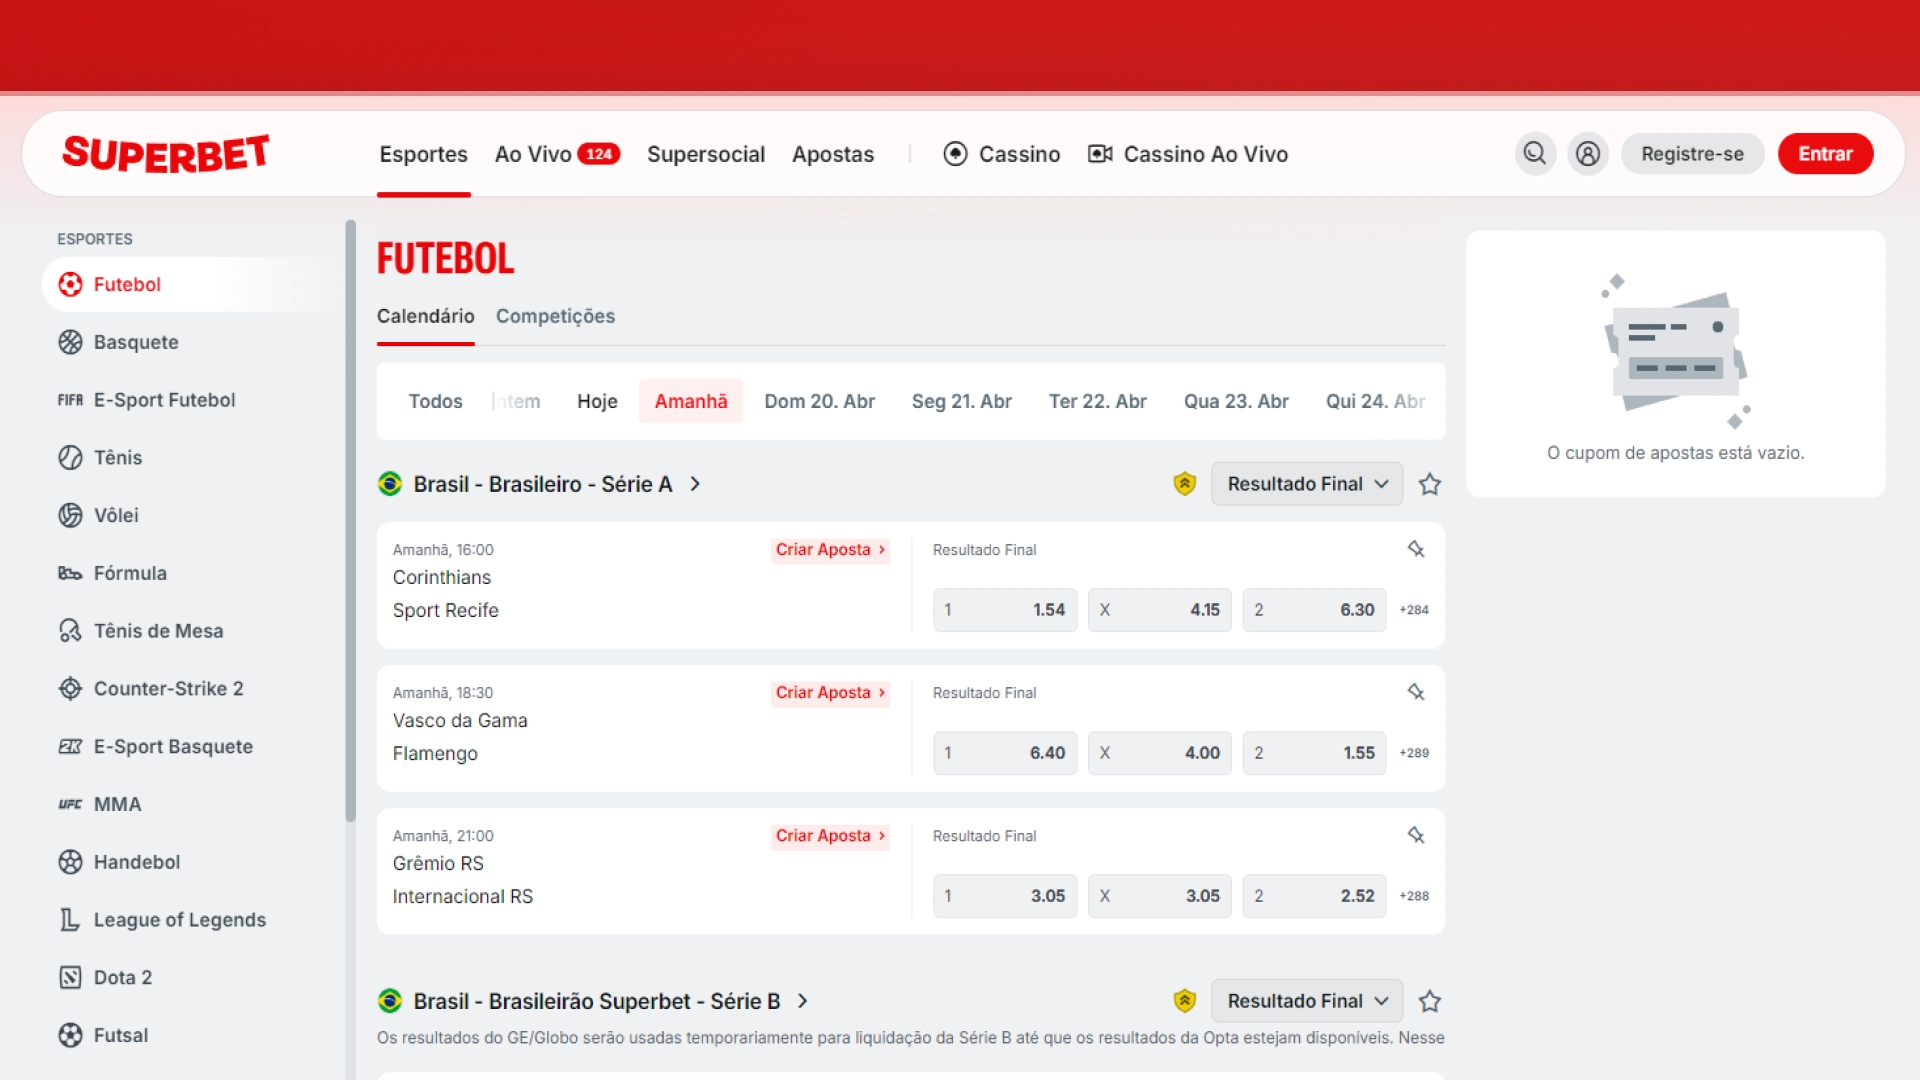1920x1080 pixels.
Task: Open the Supersocial menu item
Action: [x=706, y=154]
